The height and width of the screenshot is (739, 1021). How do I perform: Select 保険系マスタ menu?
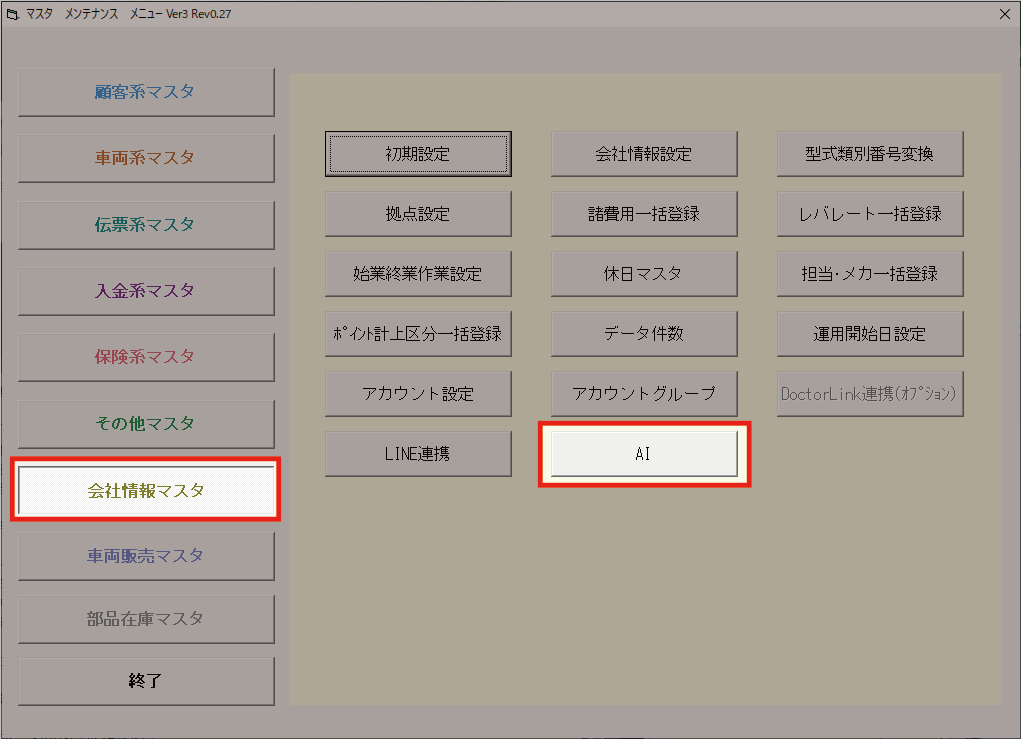(x=146, y=357)
